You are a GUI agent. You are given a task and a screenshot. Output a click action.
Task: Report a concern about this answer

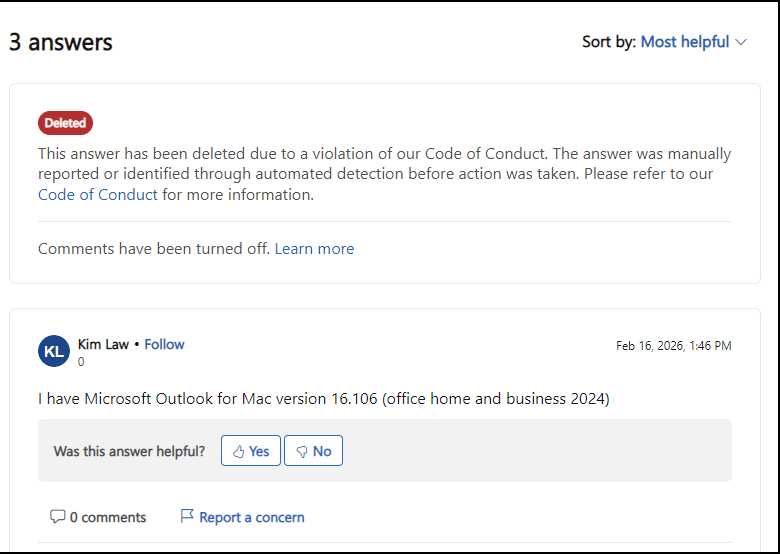click(x=242, y=517)
